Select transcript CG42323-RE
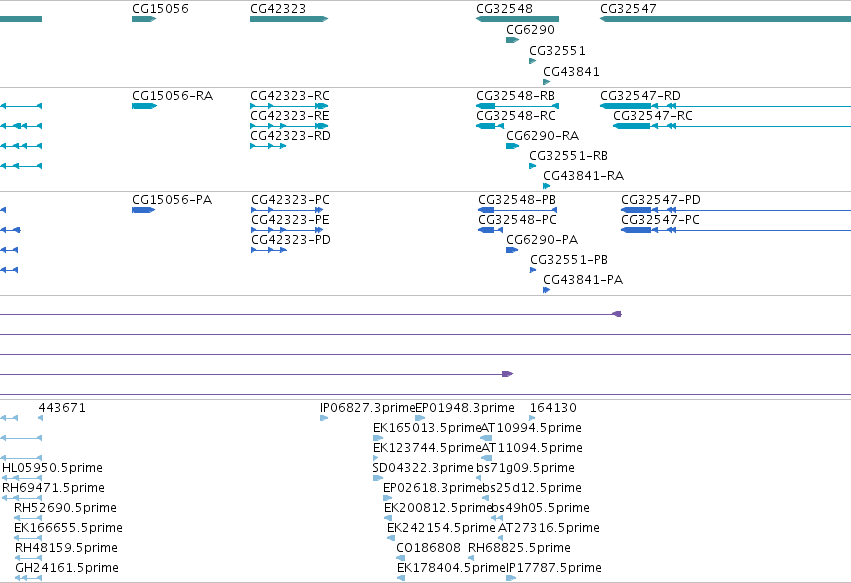Viewport: 851px width, 583px height. (x=289, y=116)
